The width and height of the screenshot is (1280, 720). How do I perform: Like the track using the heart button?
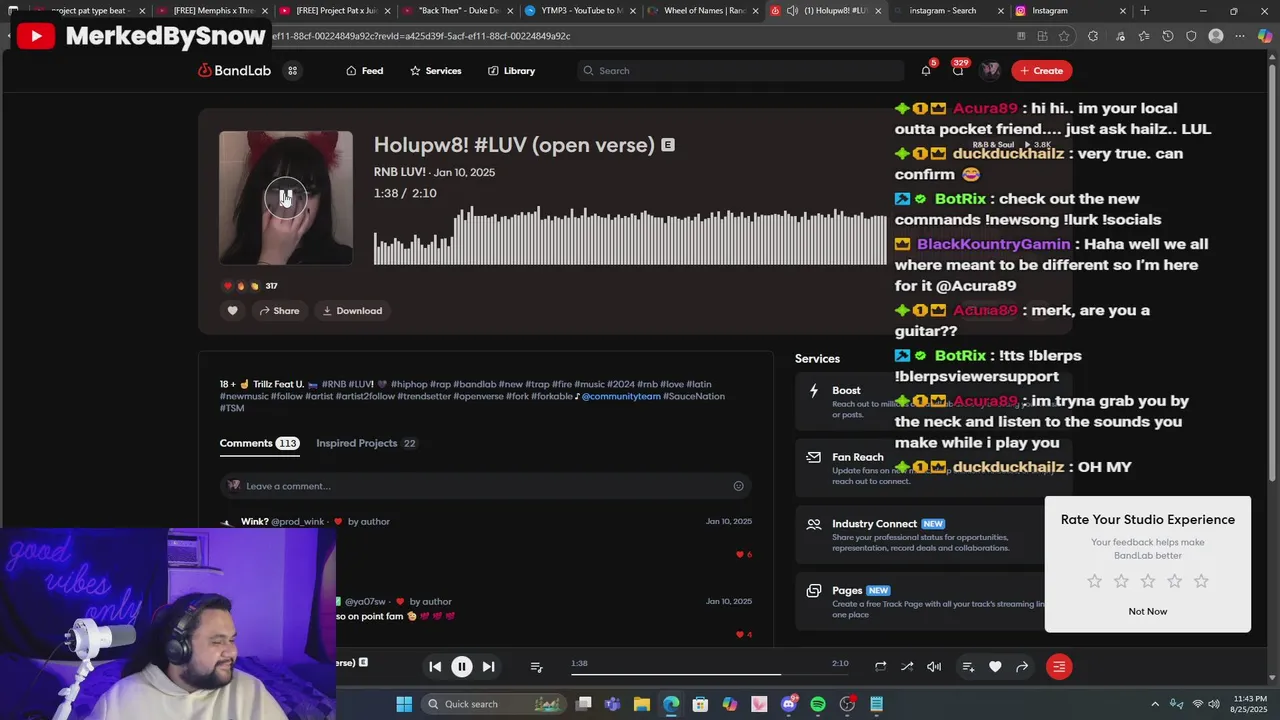pyautogui.click(x=233, y=311)
